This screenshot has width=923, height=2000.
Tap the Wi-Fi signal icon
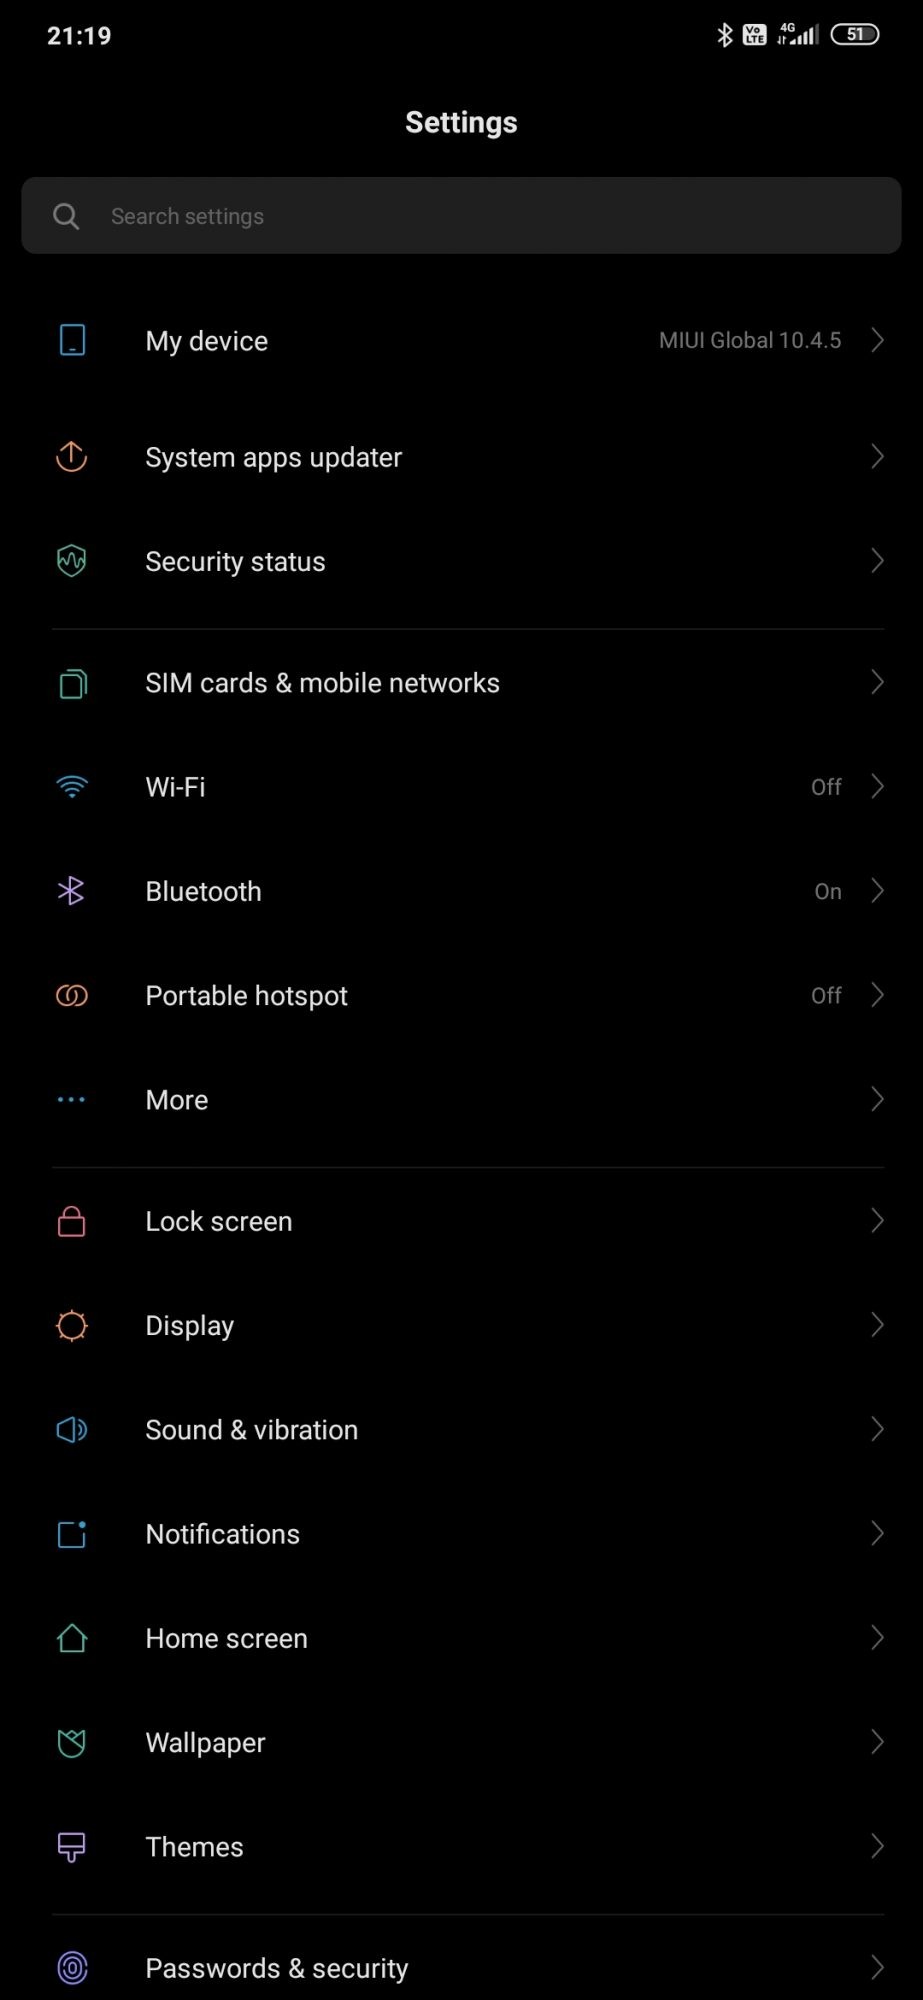72,787
